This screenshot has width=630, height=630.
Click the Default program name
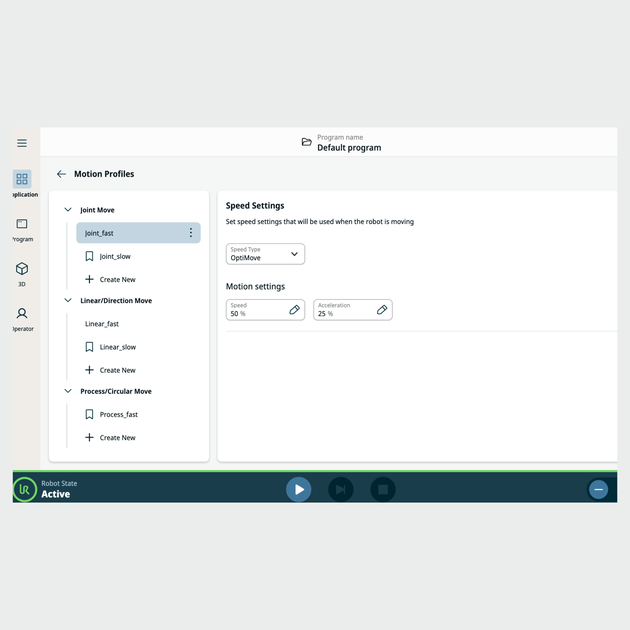coord(349,148)
